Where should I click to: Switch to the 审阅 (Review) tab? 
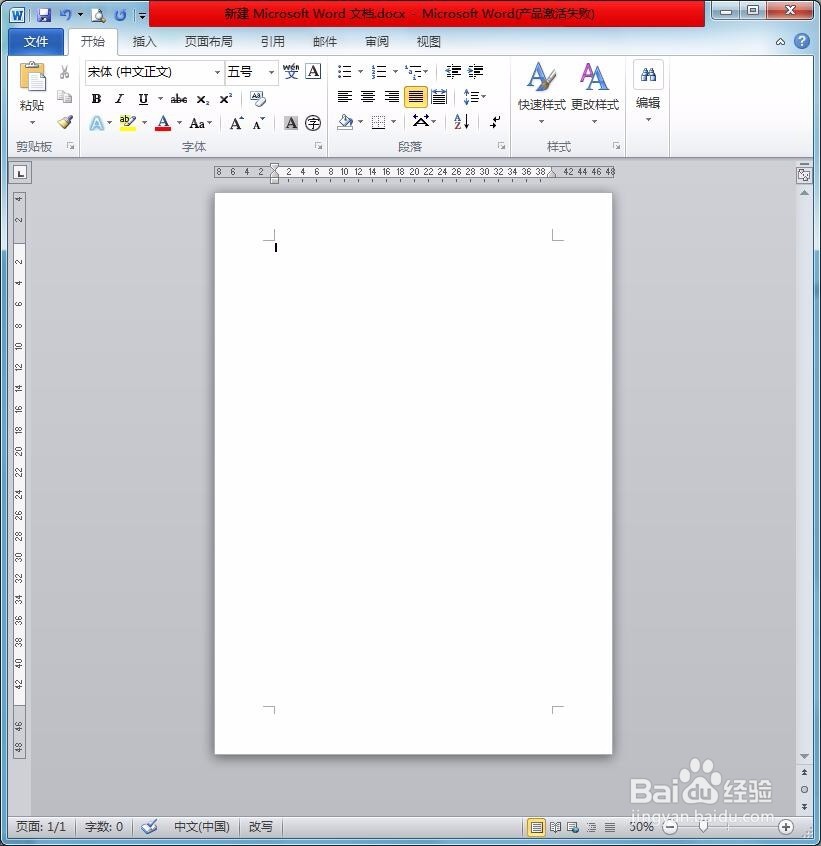(377, 42)
